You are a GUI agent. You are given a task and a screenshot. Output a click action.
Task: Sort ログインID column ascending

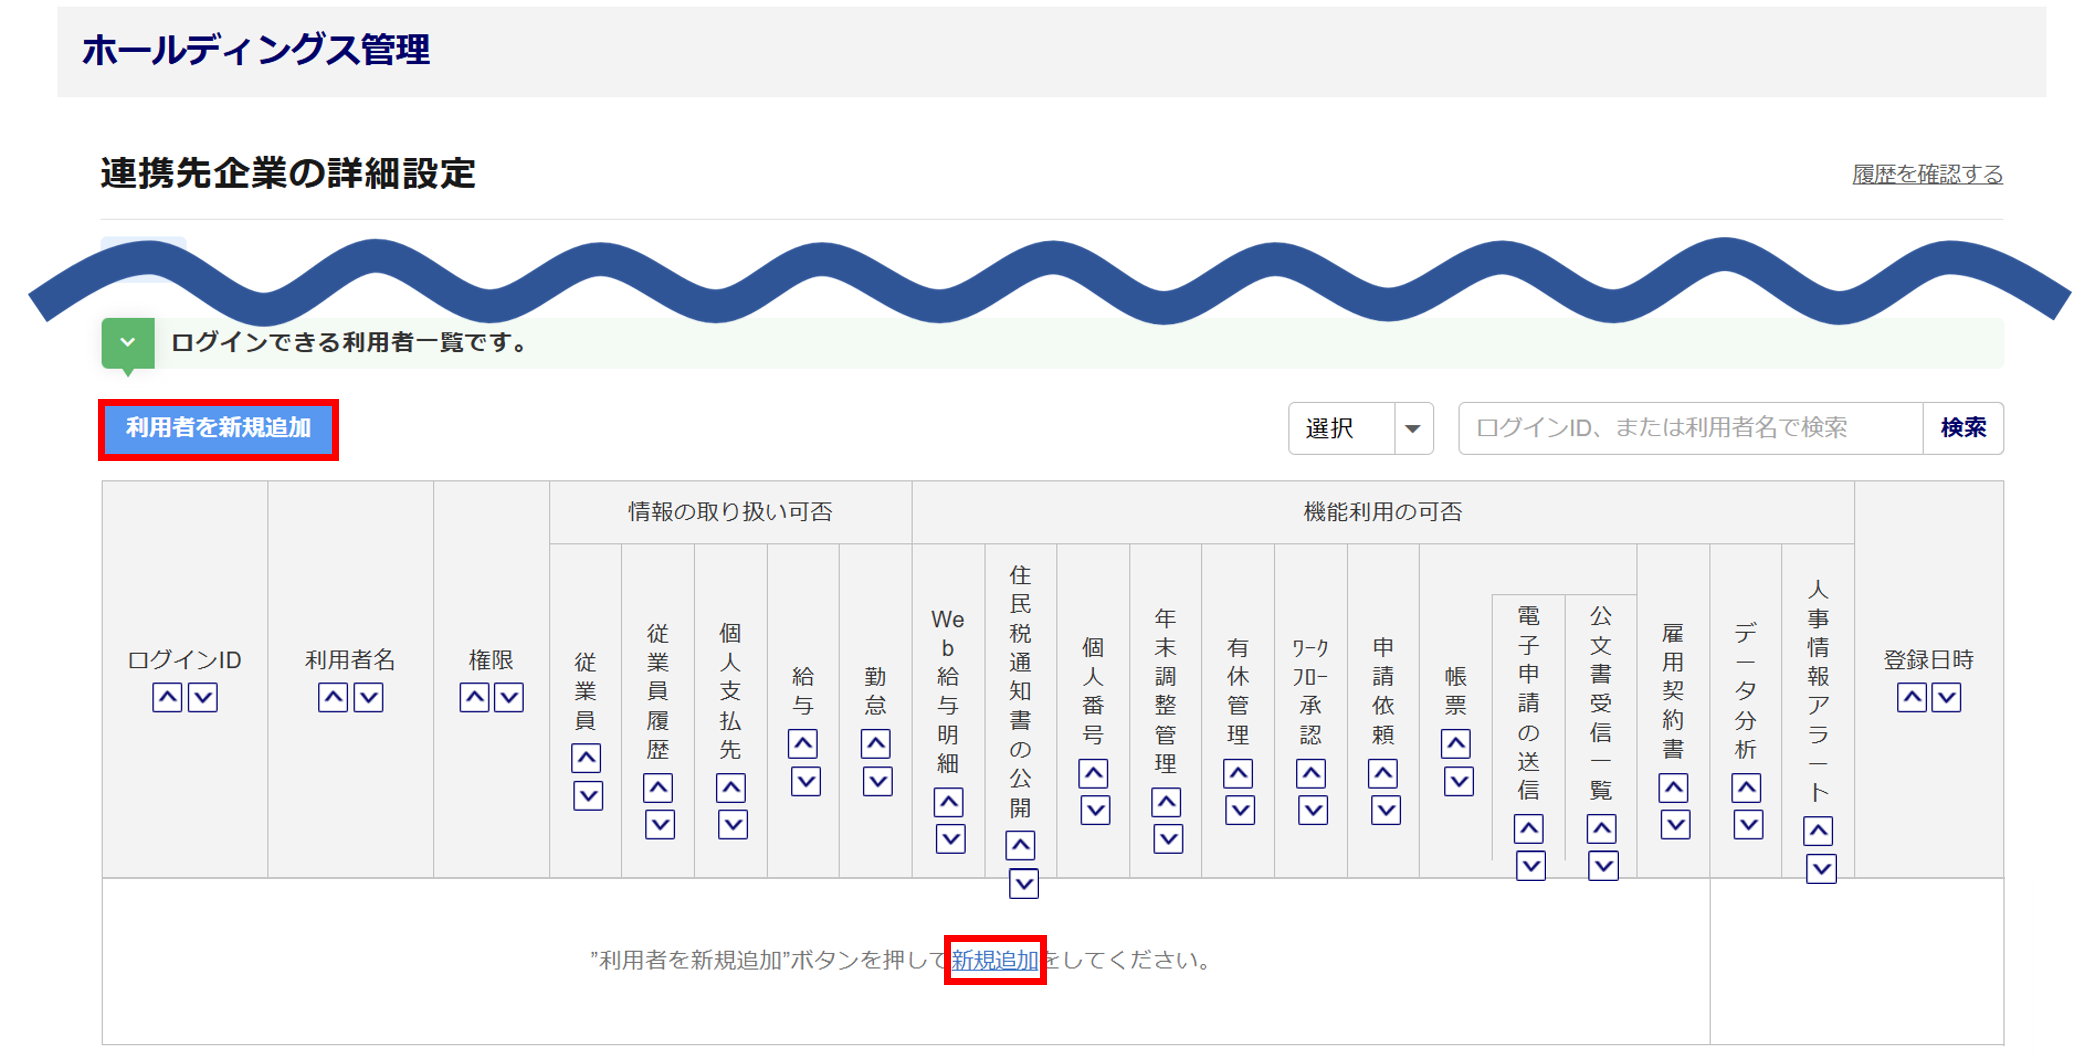click(167, 697)
